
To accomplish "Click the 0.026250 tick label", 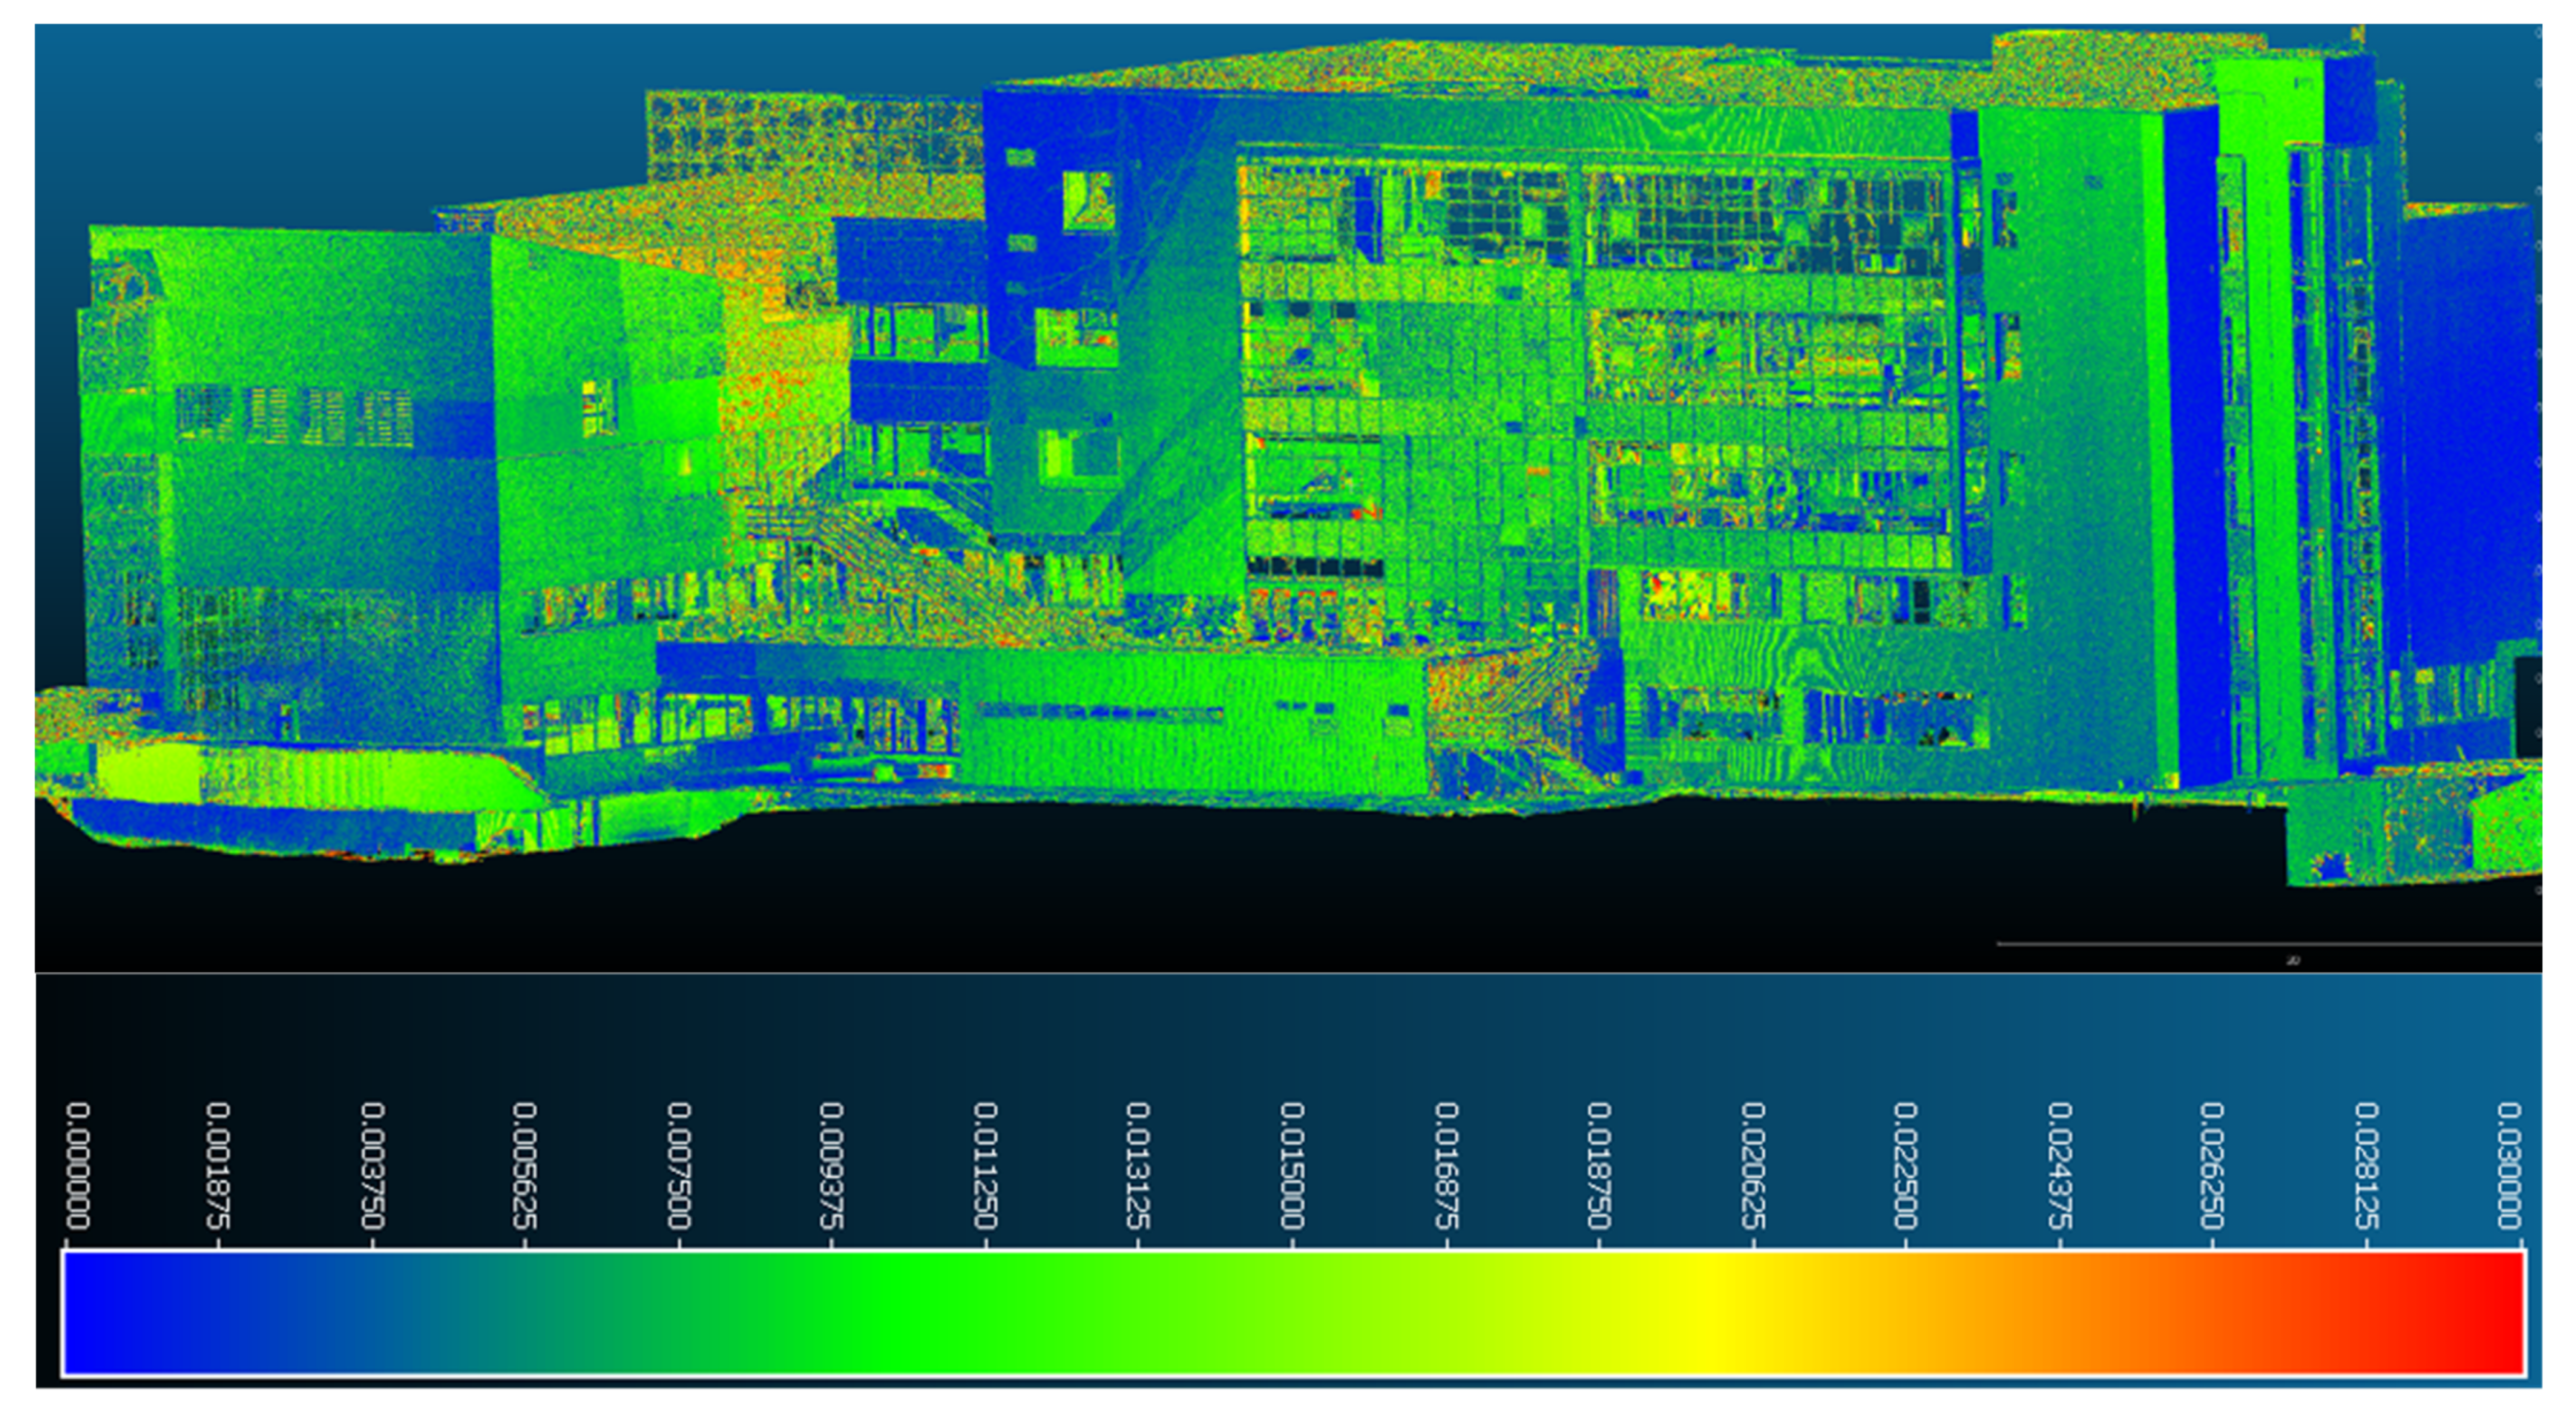I will (x=2212, y=1166).
